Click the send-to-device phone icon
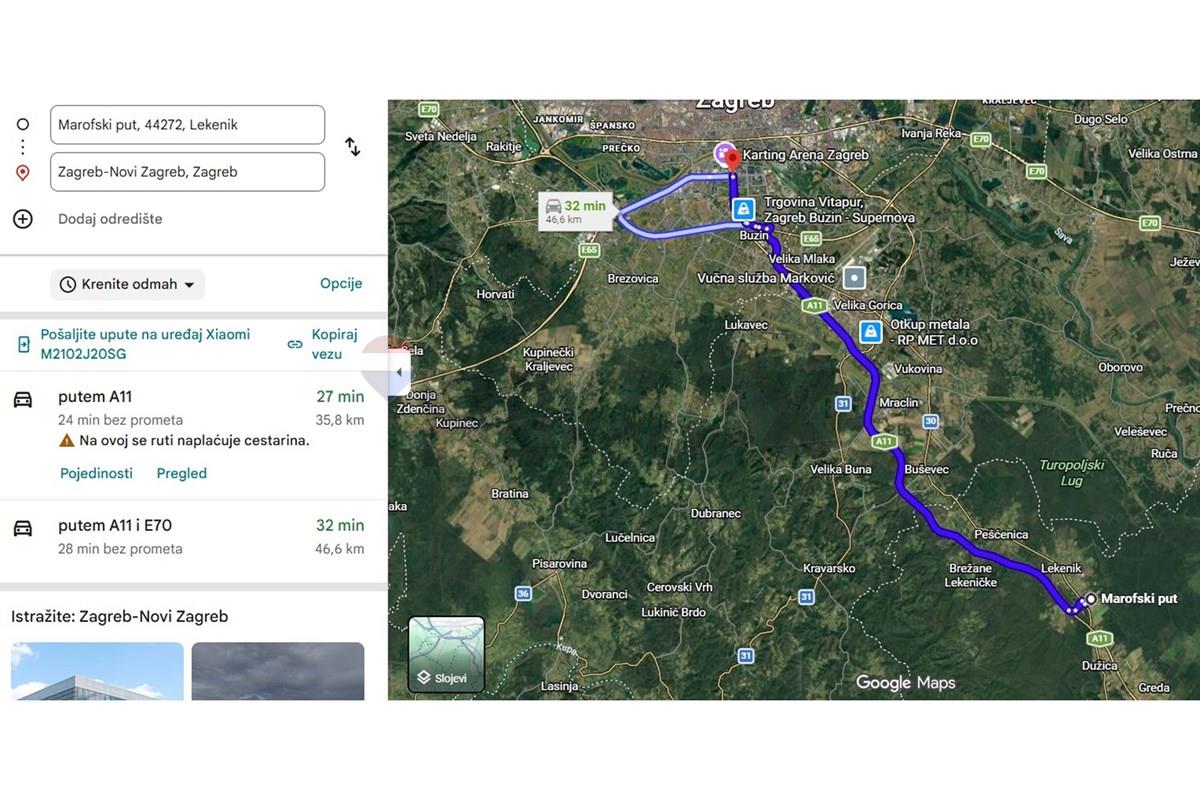1200x800 pixels. [24, 345]
